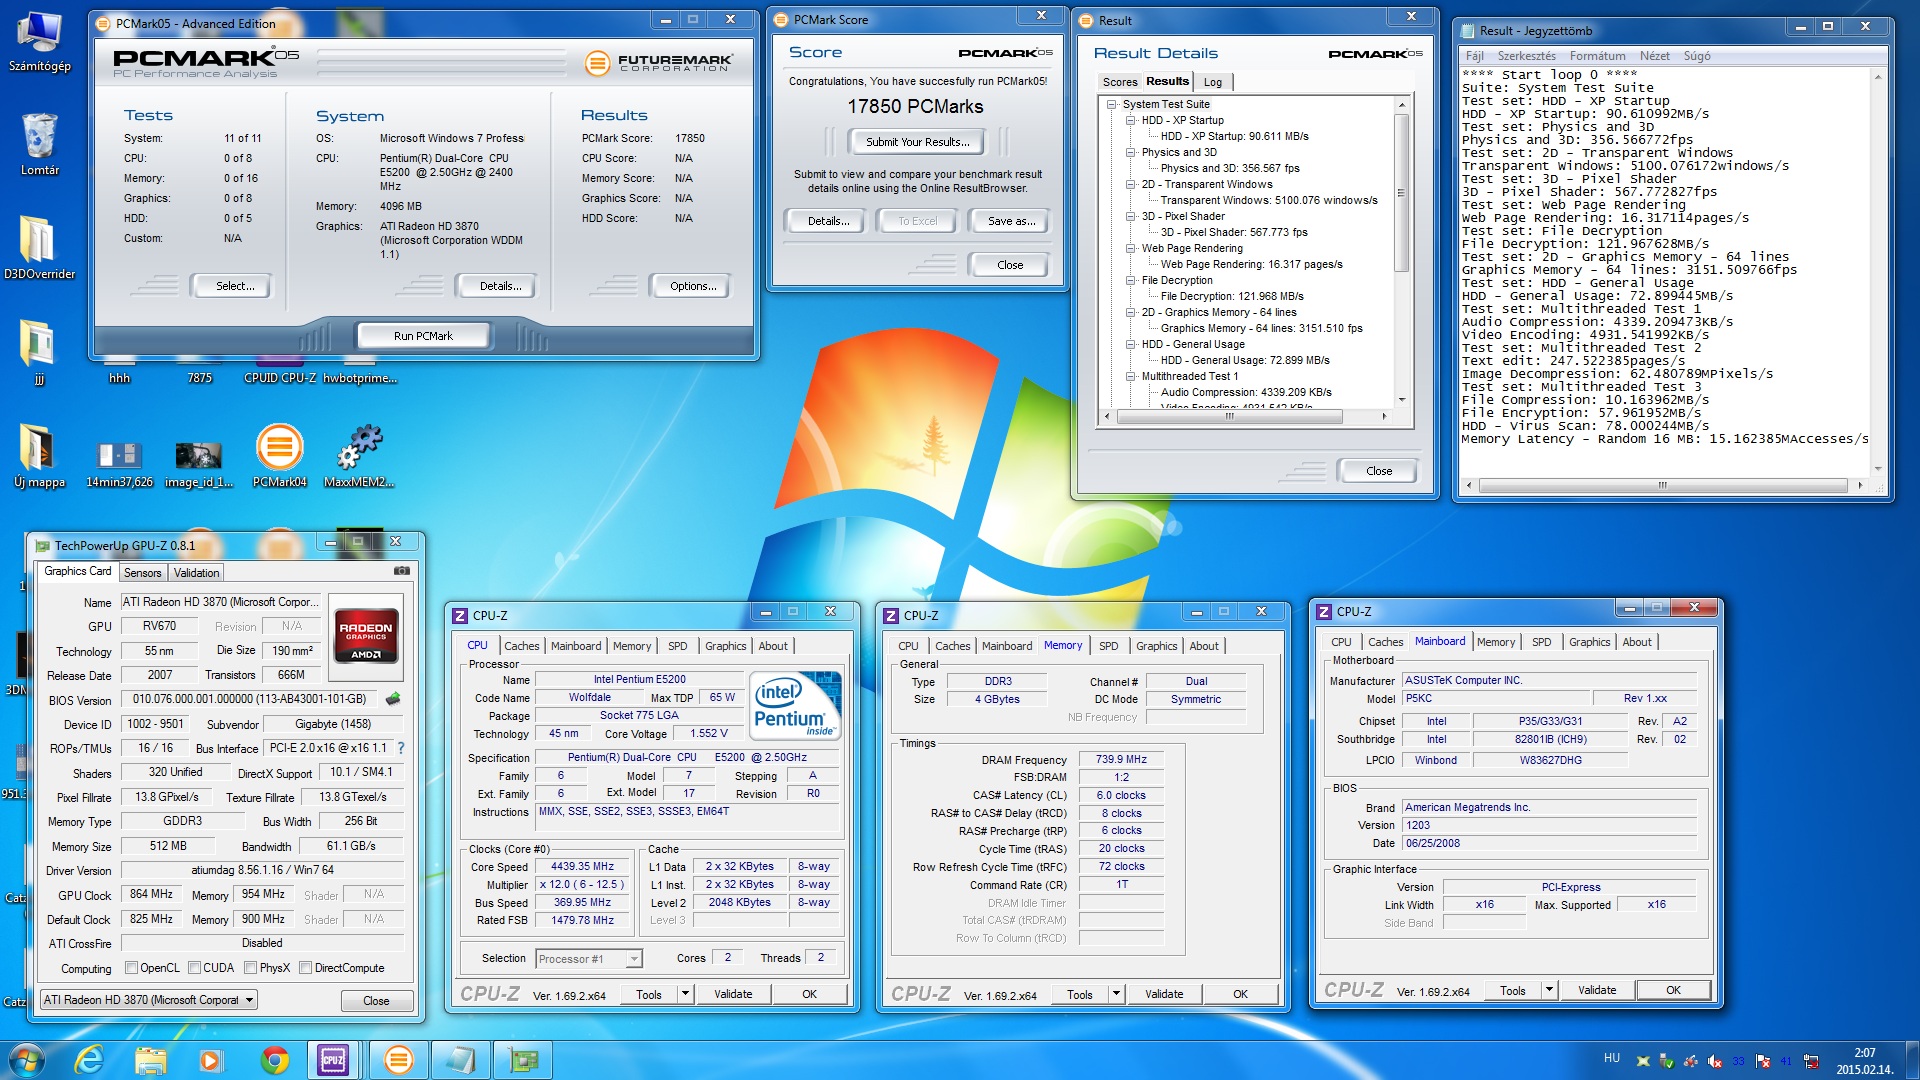
Task: Open PCMark04 desktop shortcut icon
Action: [x=279, y=456]
